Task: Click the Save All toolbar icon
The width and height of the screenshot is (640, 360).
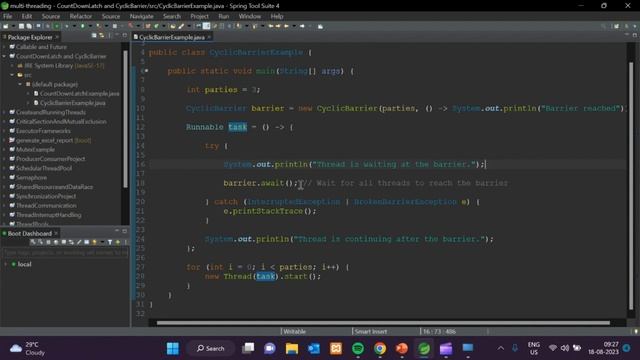Action: point(29,26)
